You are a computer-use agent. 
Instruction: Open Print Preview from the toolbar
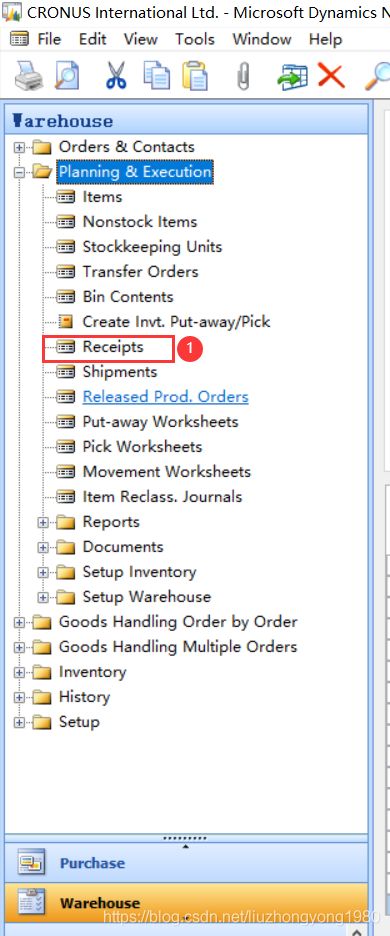click(66, 75)
